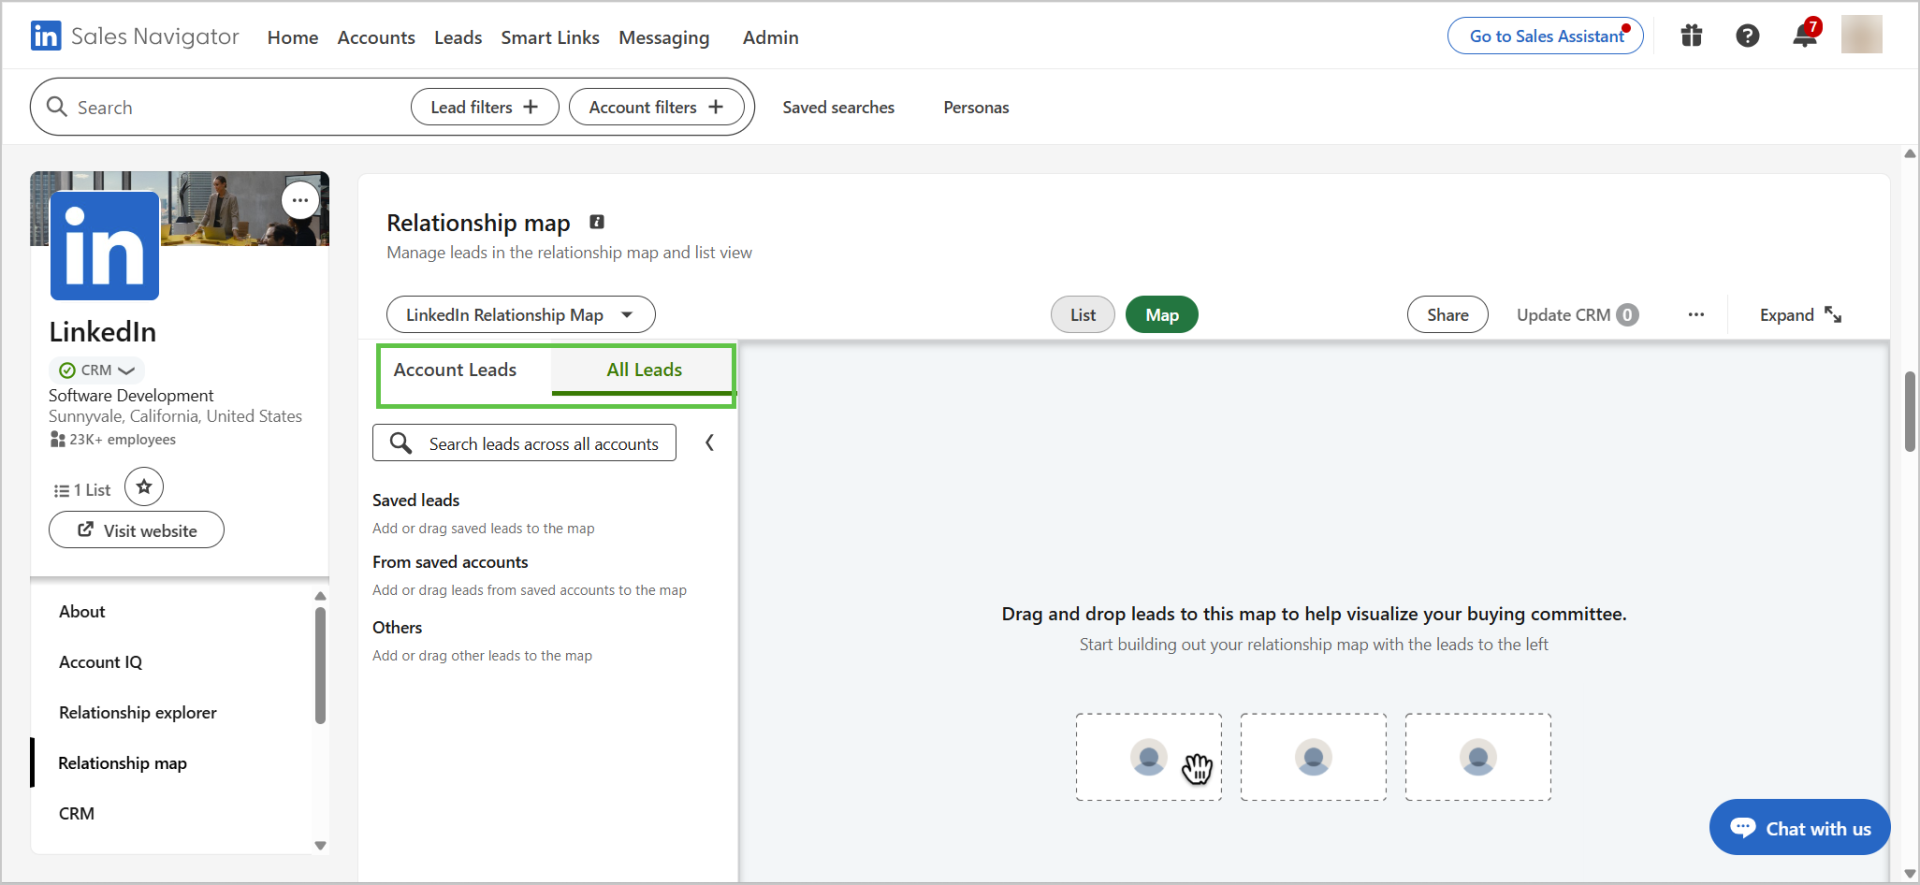Screen dimensions: 1920x885
Task: Focus Search leads across all accounts field
Action: coord(524,443)
